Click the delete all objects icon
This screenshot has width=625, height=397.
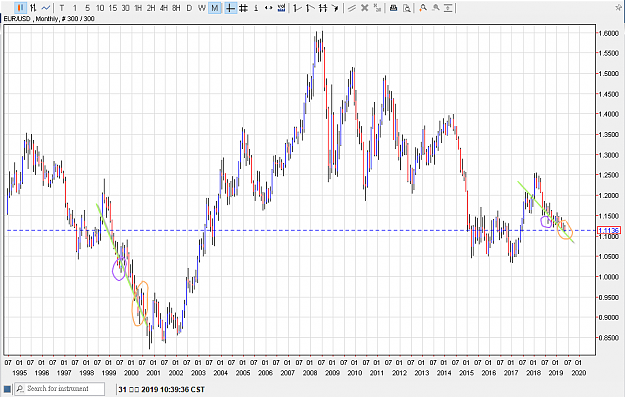coord(377,8)
